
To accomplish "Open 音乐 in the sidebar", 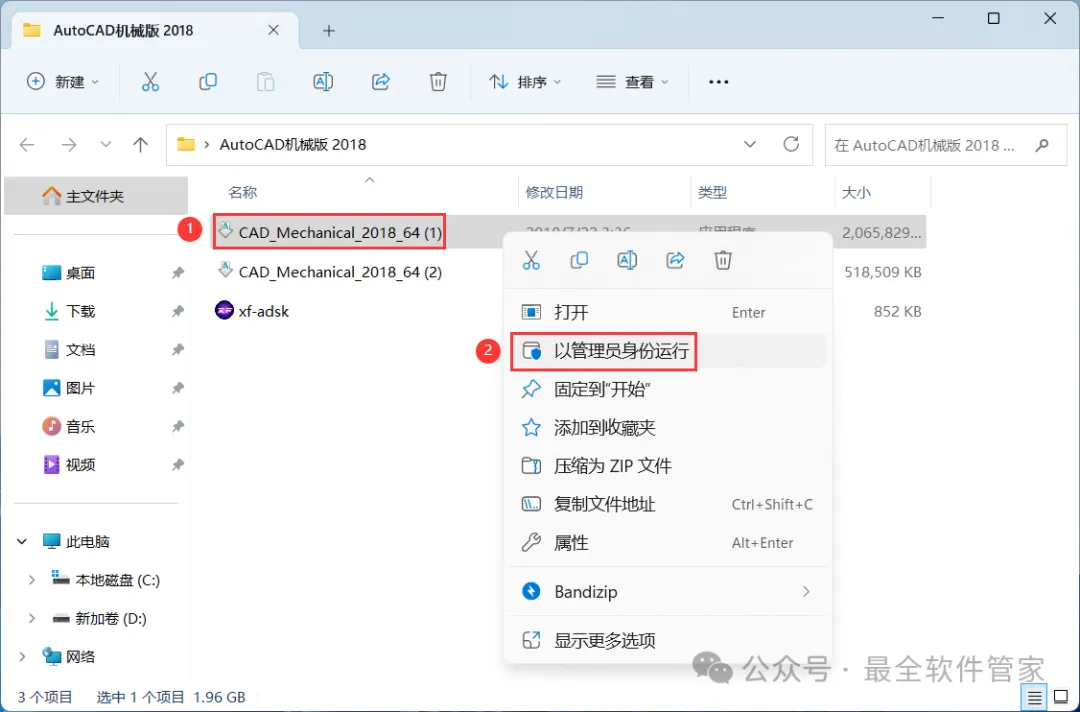I will 81,427.
